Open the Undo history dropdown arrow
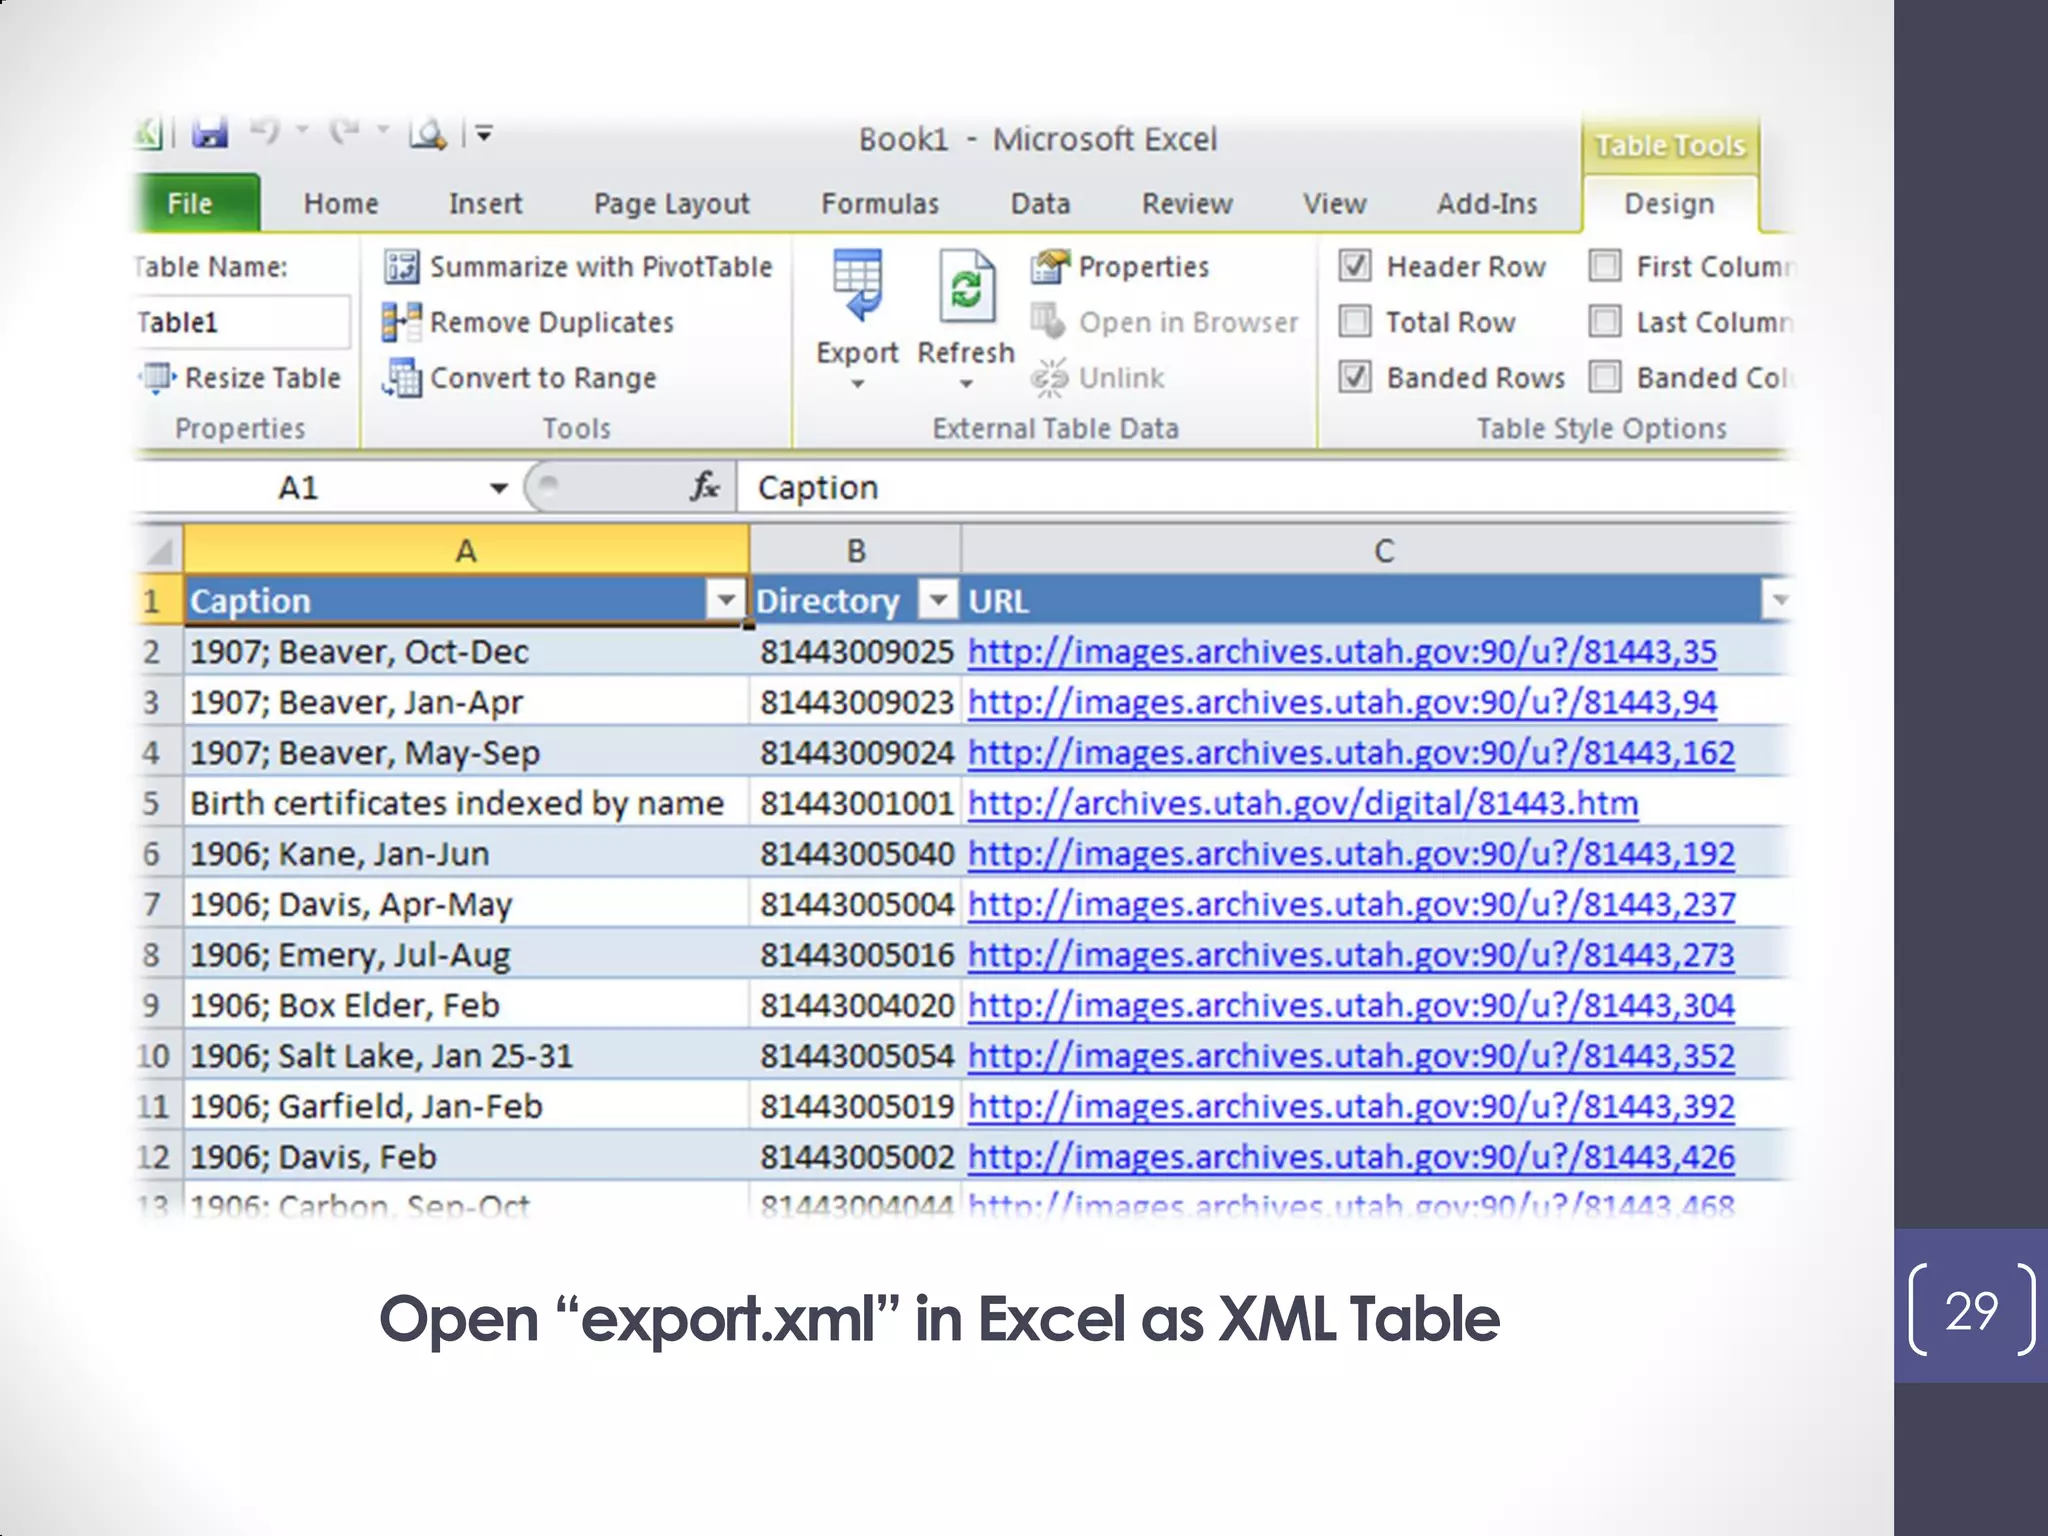This screenshot has width=2048, height=1536. tap(302, 131)
